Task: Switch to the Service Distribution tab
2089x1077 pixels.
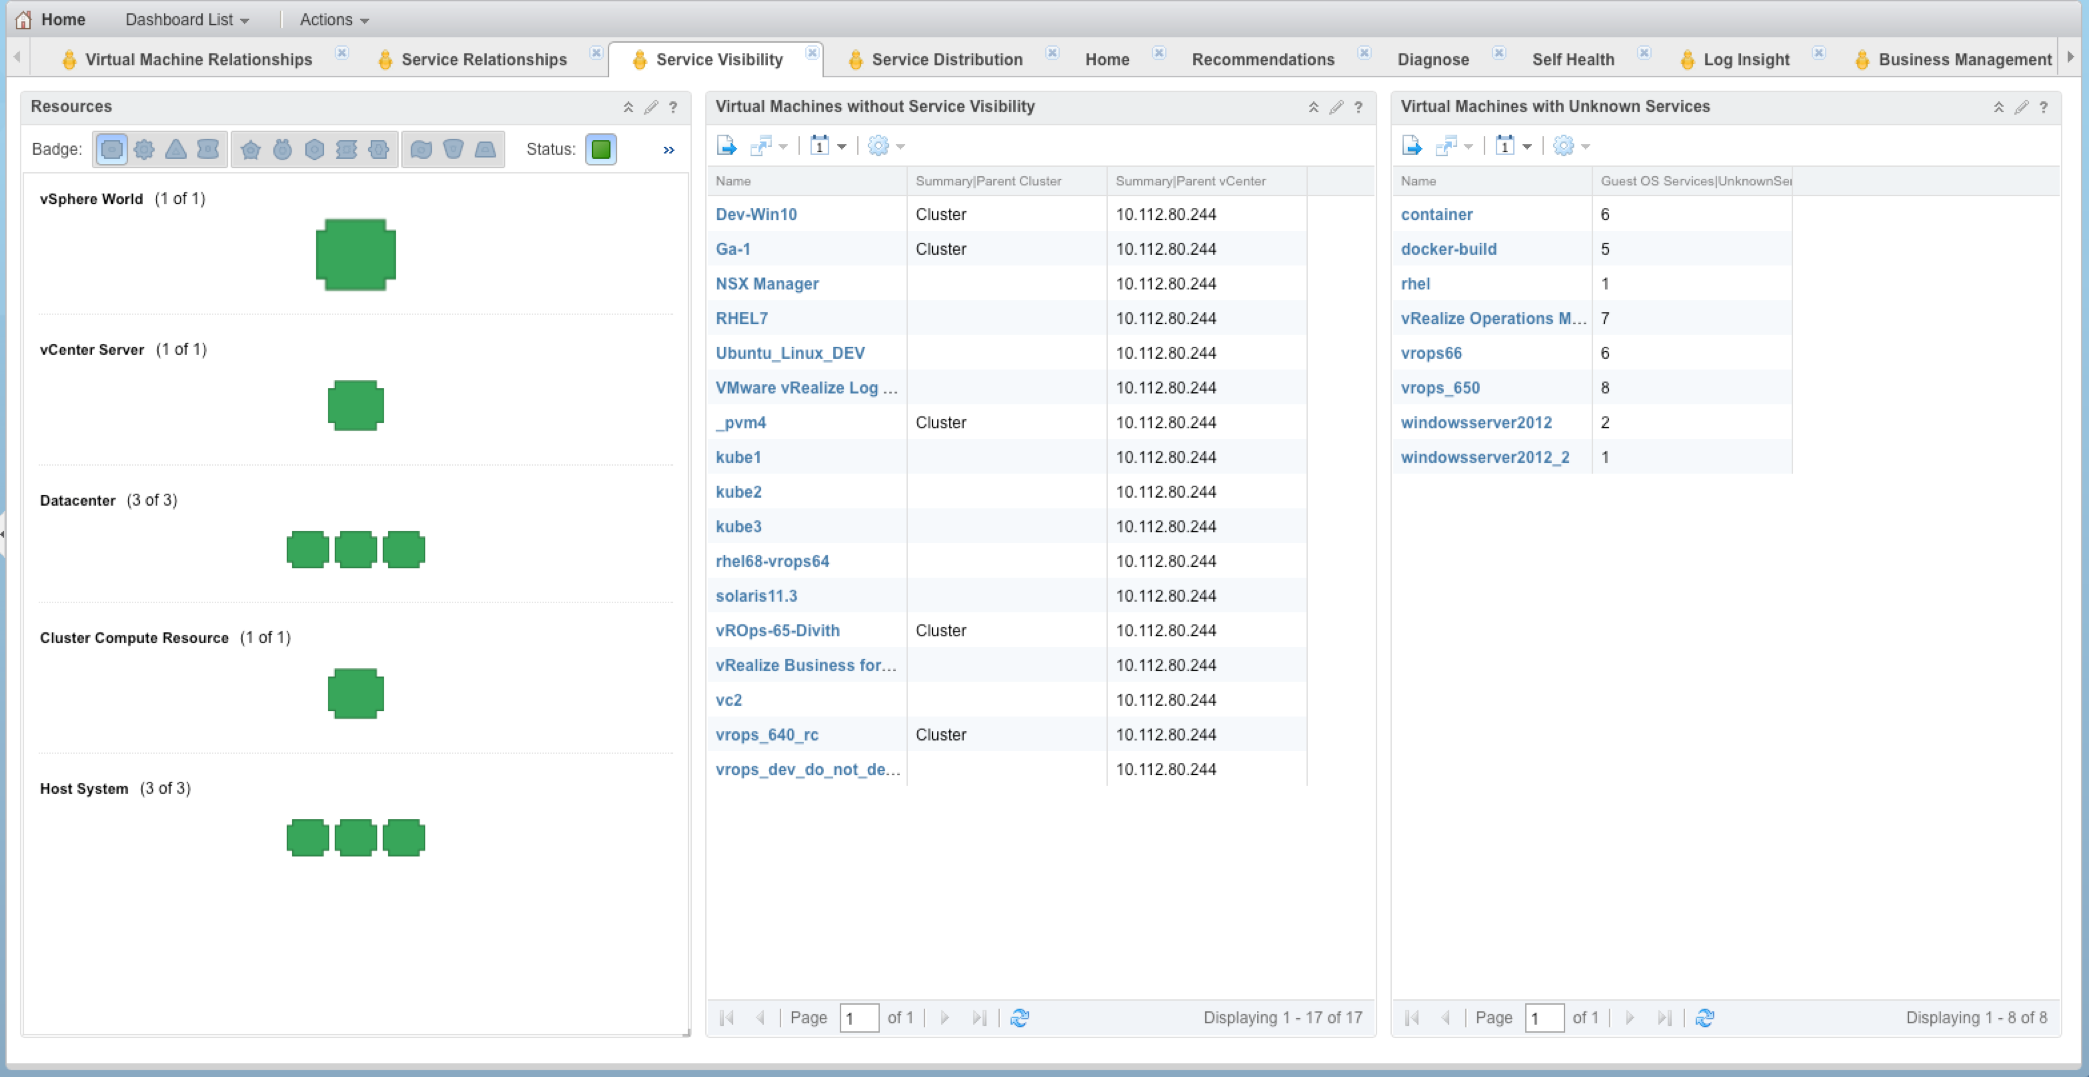Action: (946, 59)
